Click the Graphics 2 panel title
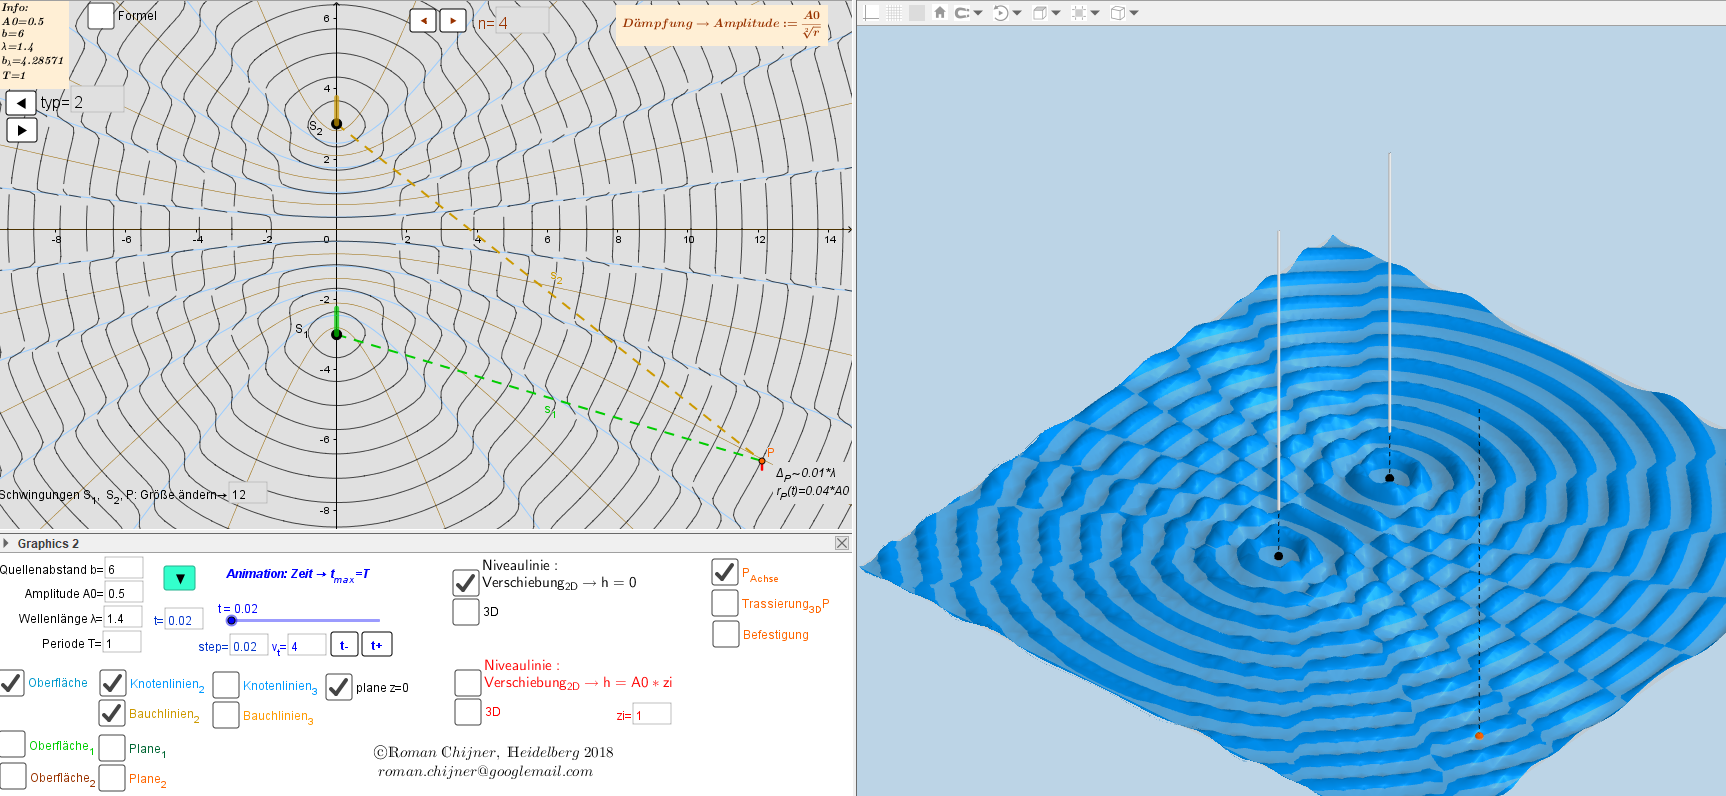 48,543
